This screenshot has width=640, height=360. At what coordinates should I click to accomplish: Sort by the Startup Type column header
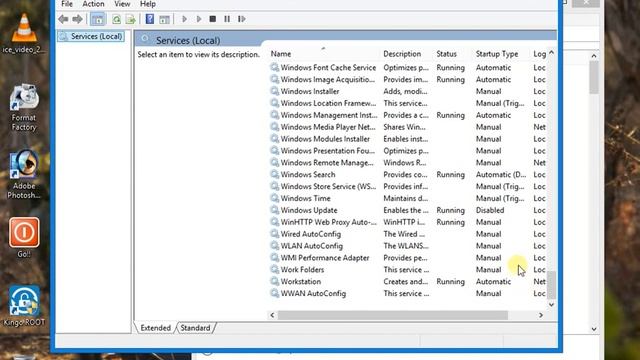tap(497, 54)
